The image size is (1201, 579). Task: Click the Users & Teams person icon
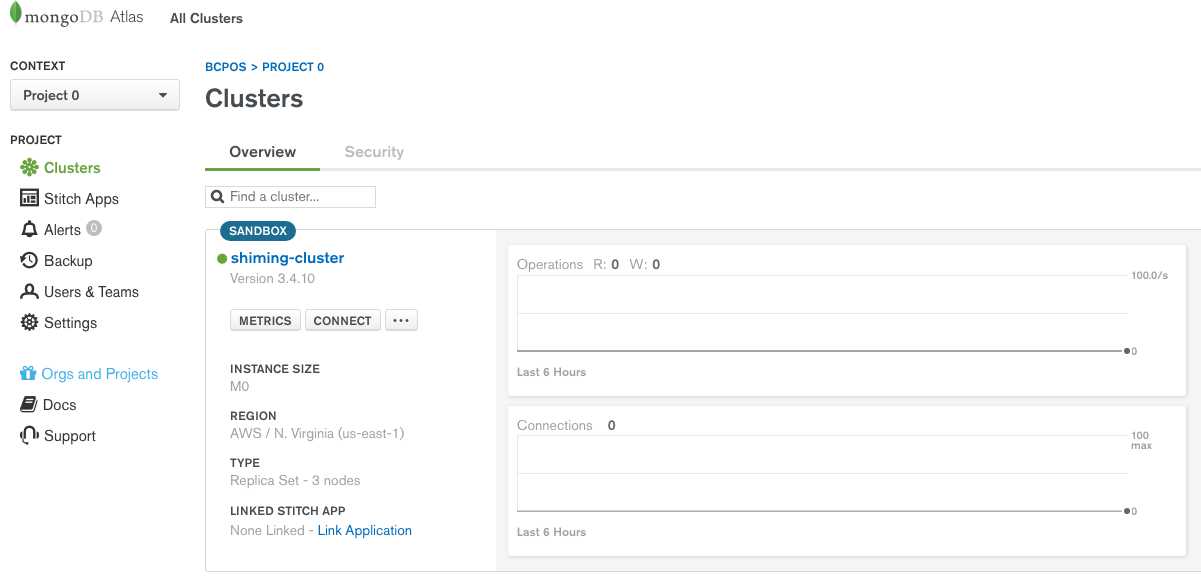pyautogui.click(x=29, y=292)
